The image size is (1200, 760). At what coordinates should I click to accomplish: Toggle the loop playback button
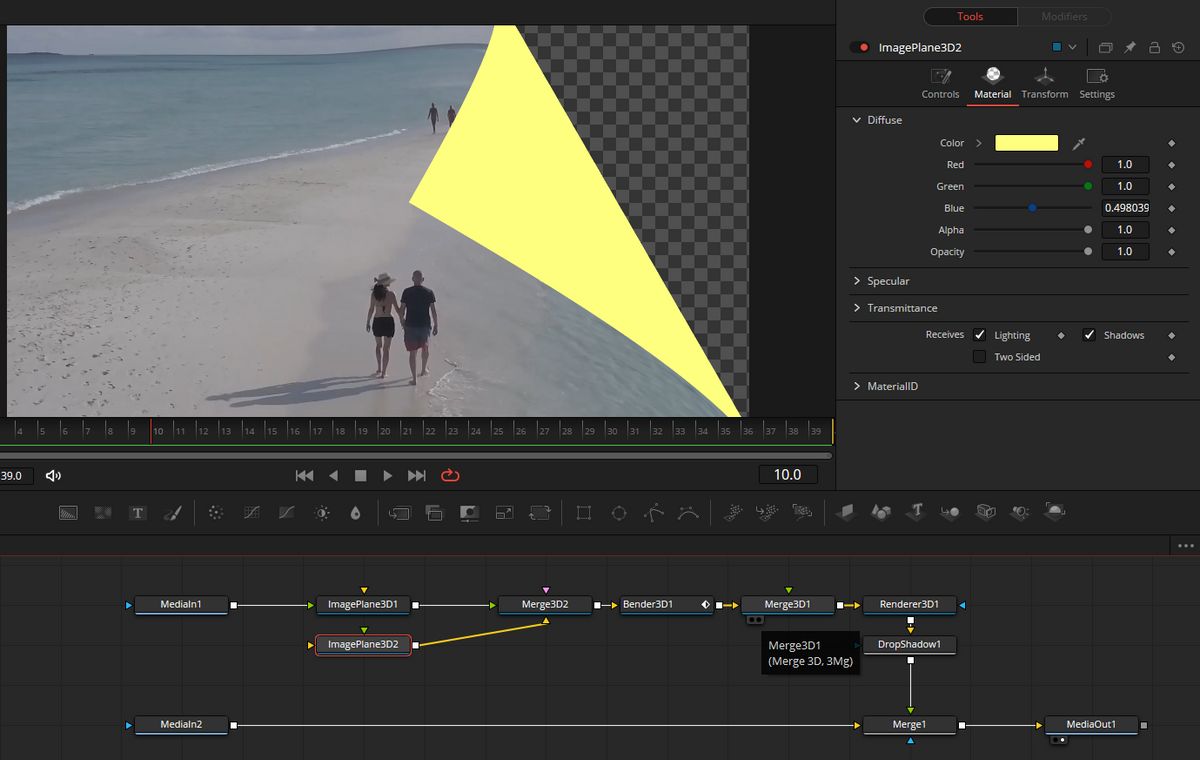pyautogui.click(x=450, y=476)
